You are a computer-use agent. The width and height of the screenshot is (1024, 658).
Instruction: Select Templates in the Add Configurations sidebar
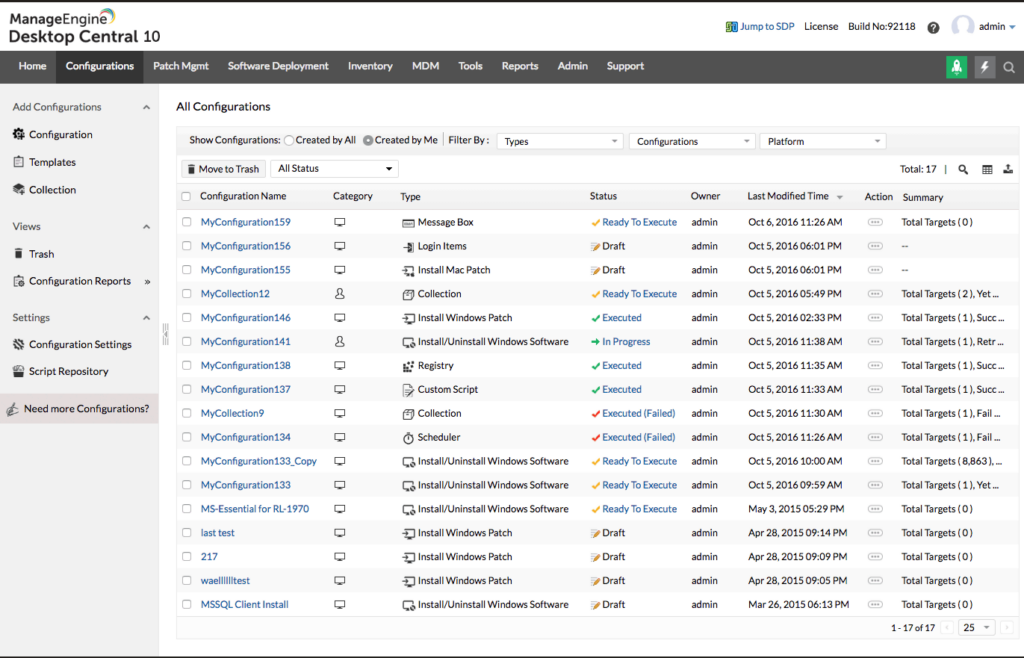[55, 161]
